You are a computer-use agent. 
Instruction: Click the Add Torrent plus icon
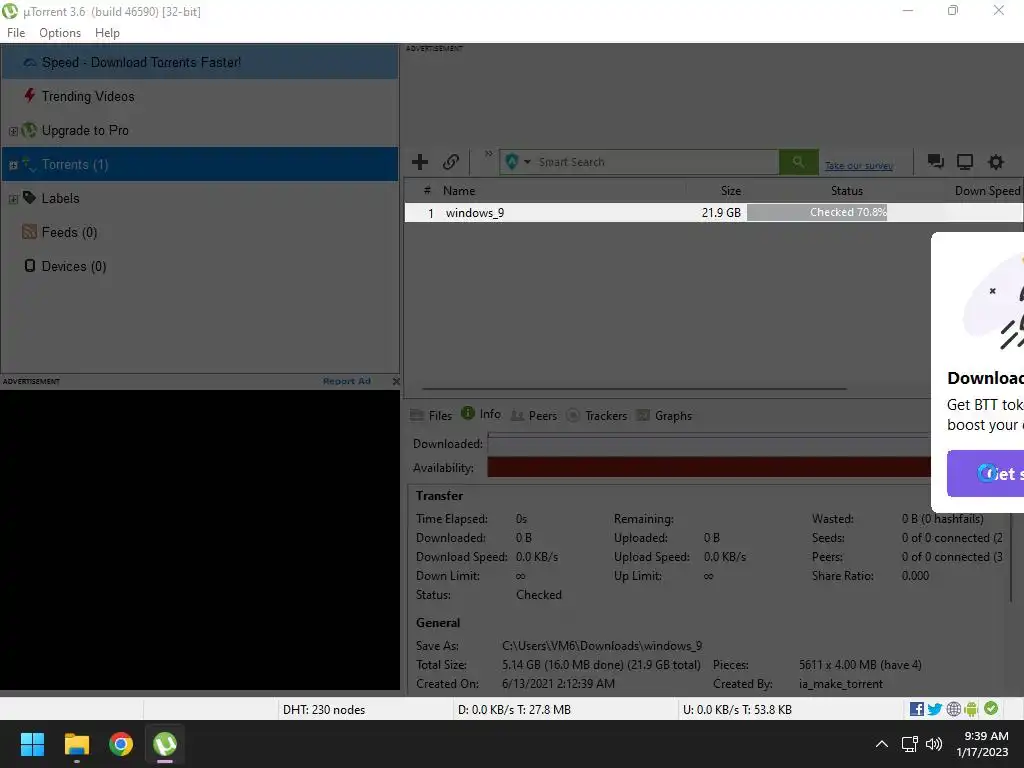420,162
